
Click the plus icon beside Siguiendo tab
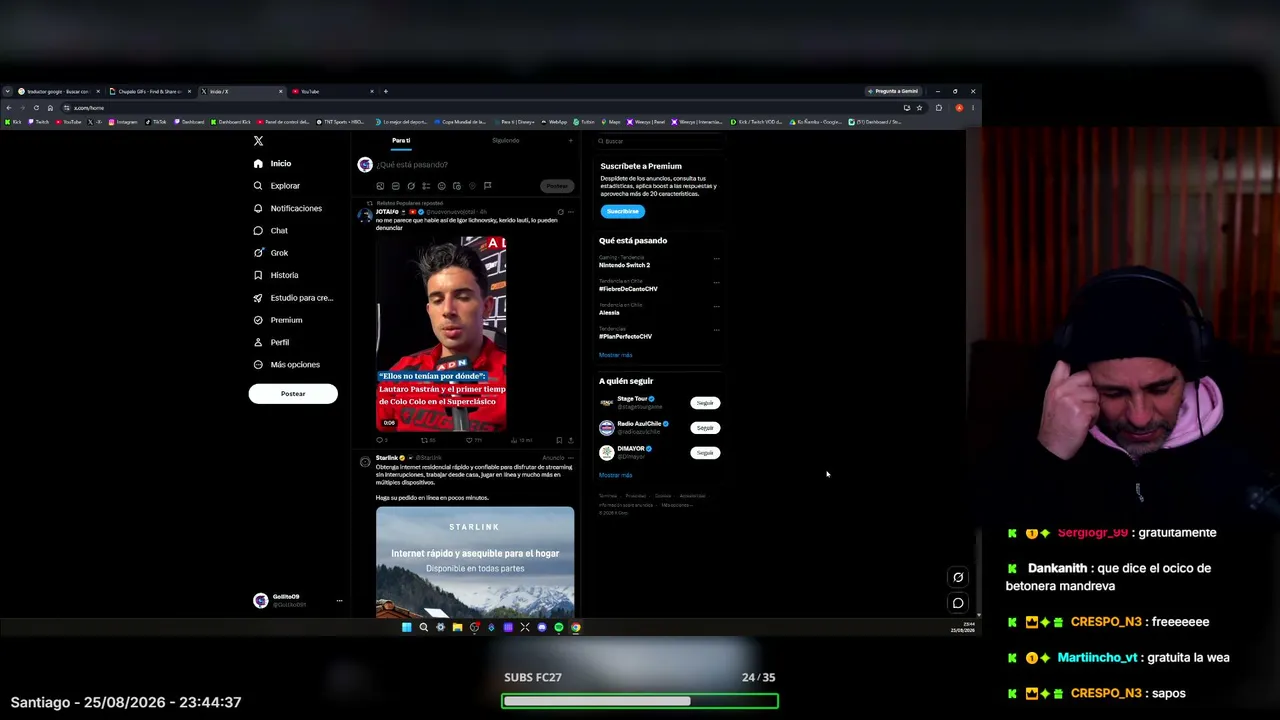pos(571,141)
